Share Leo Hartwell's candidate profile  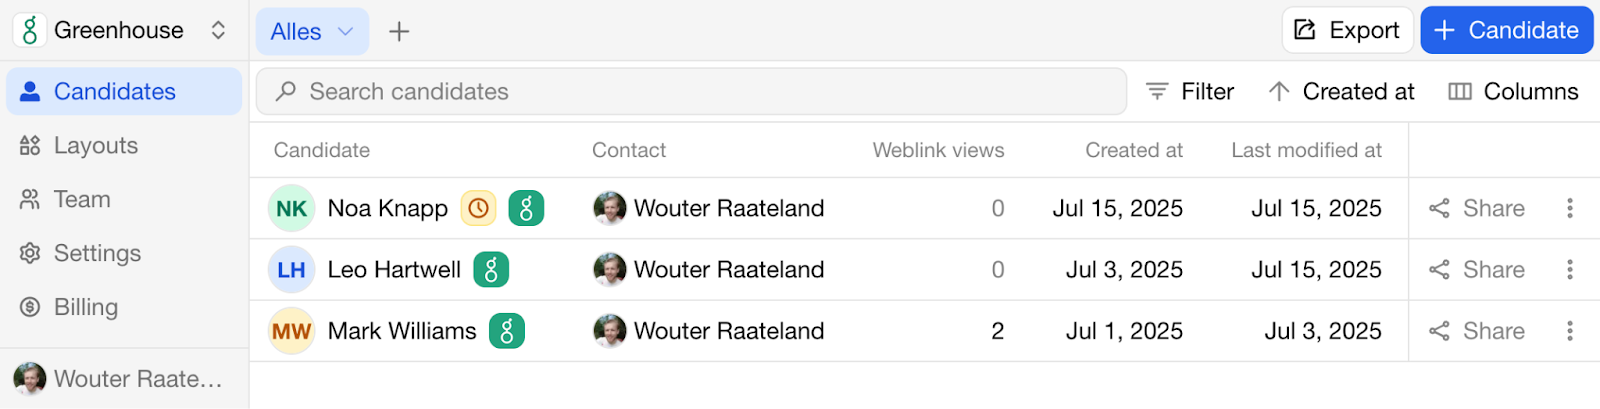1478,270
